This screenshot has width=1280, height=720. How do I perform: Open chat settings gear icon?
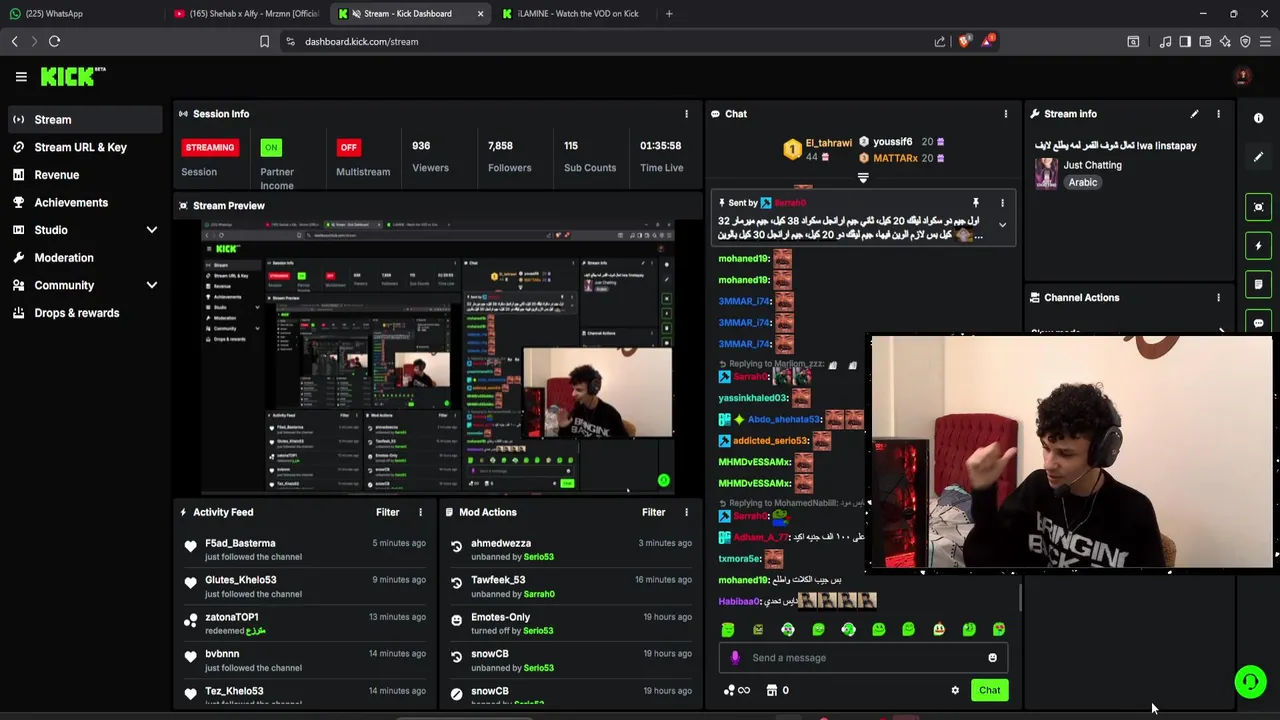[955, 690]
